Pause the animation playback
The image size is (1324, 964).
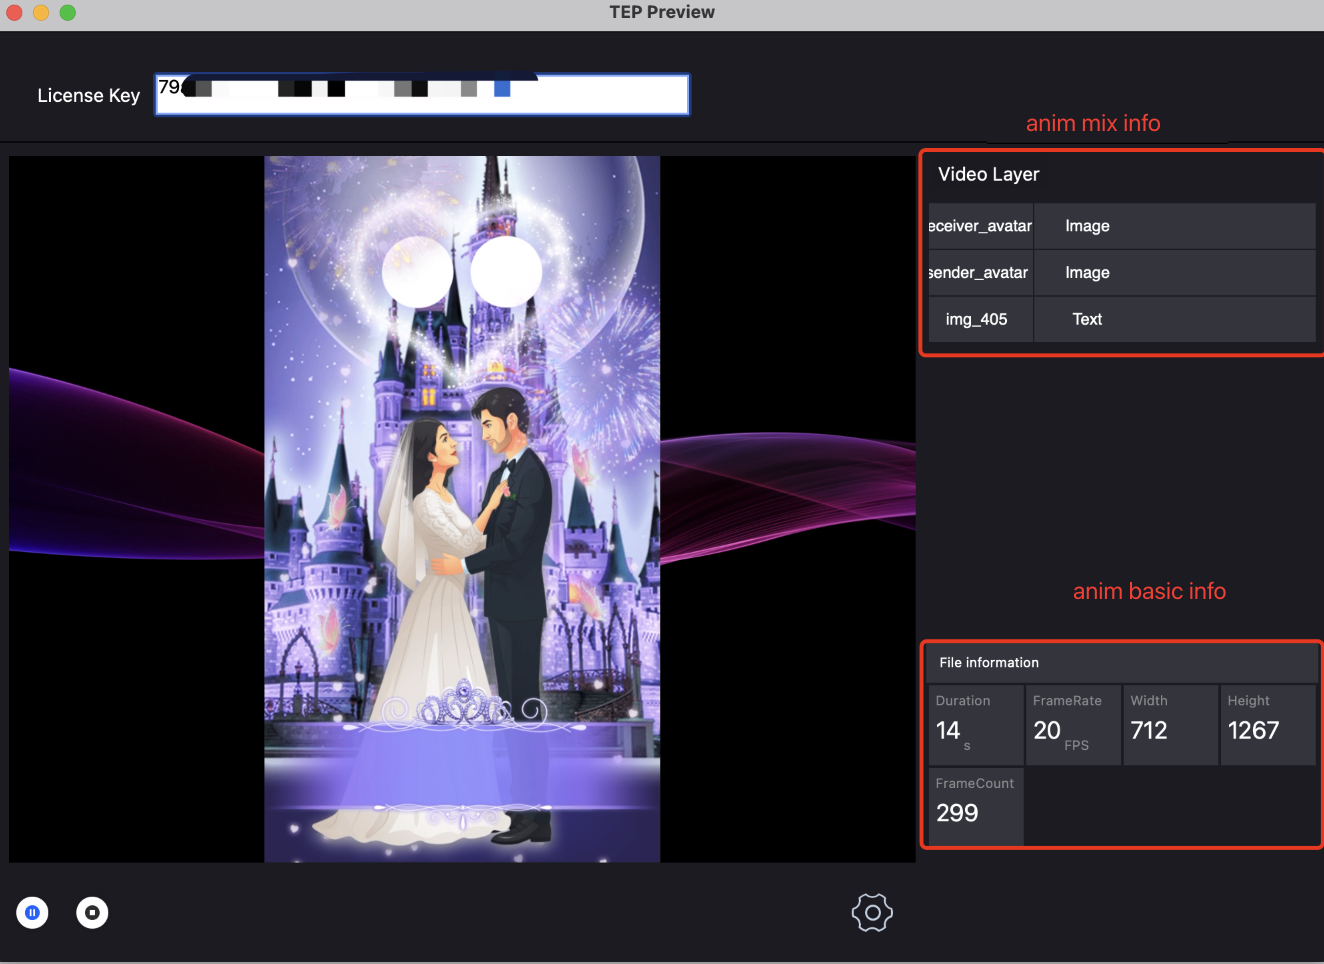(x=32, y=912)
